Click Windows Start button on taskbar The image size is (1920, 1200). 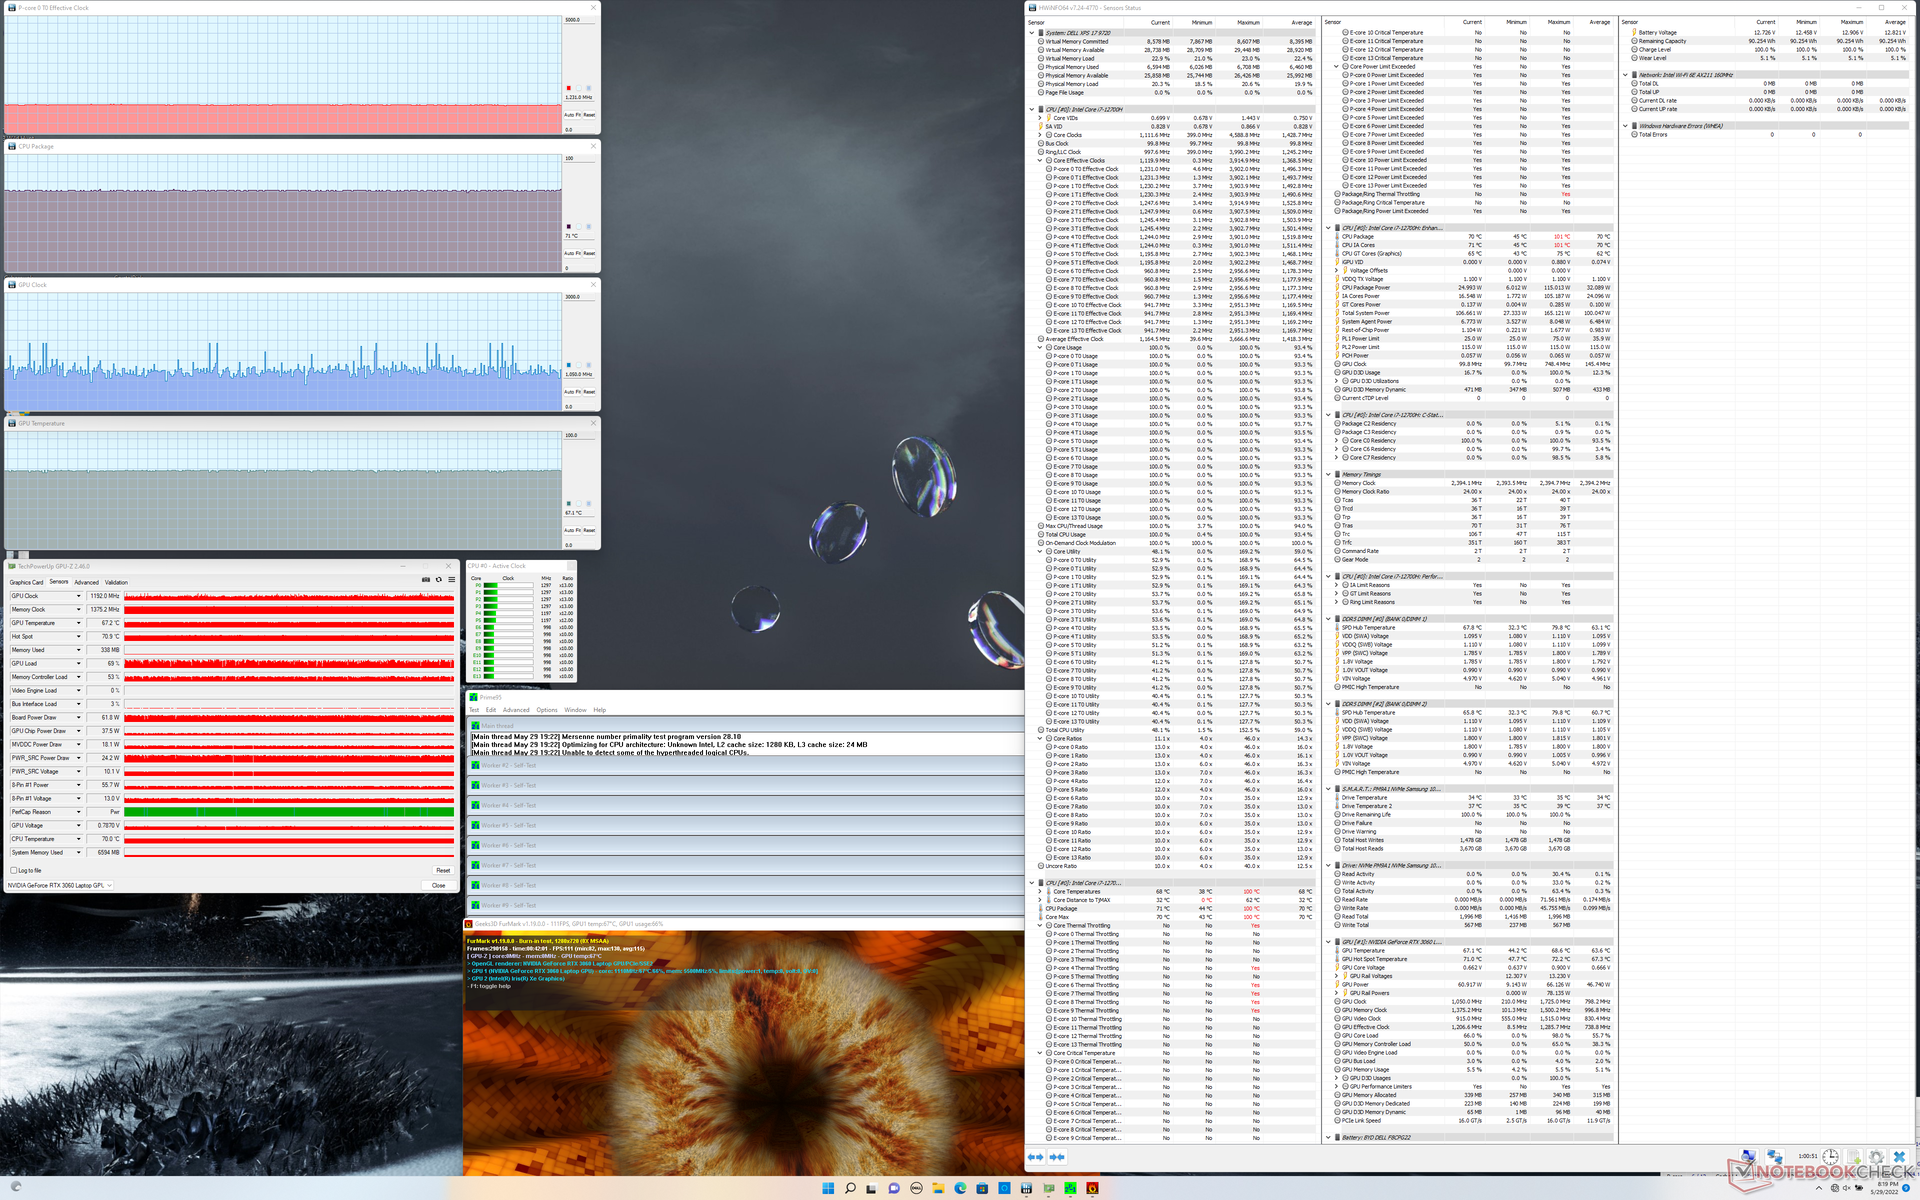point(828,1188)
